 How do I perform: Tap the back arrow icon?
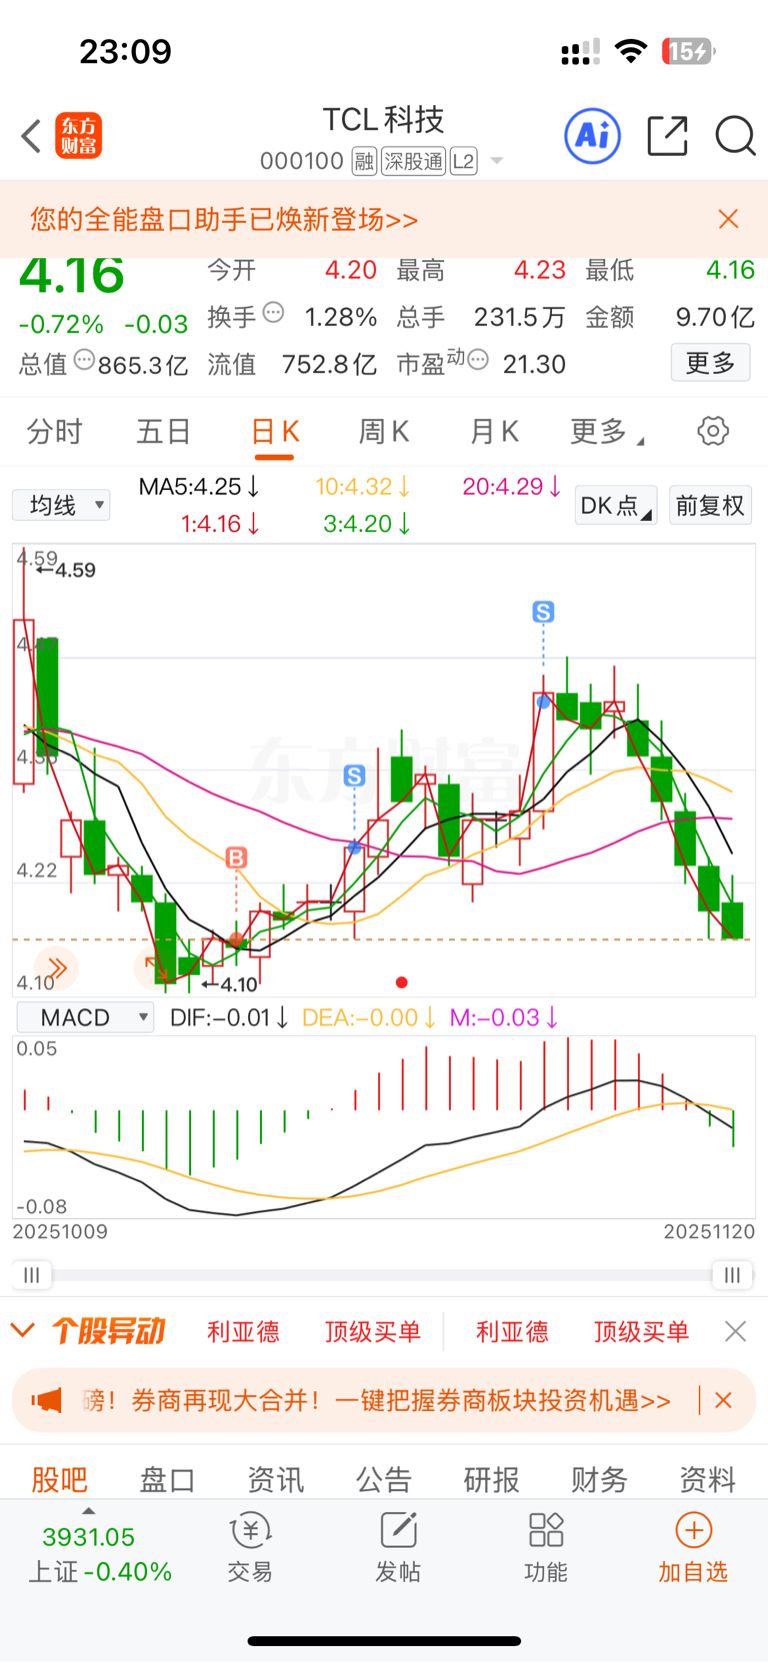pyautogui.click(x=31, y=136)
